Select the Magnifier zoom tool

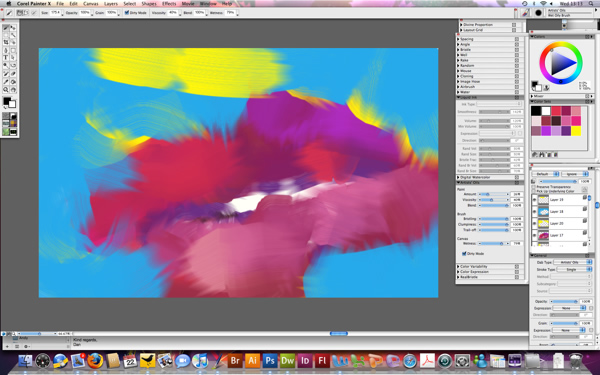(x=6, y=90)
